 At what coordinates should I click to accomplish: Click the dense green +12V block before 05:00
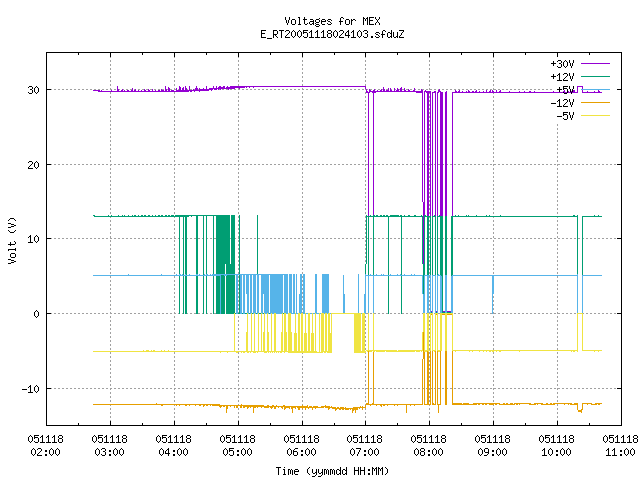click(225, 264)
